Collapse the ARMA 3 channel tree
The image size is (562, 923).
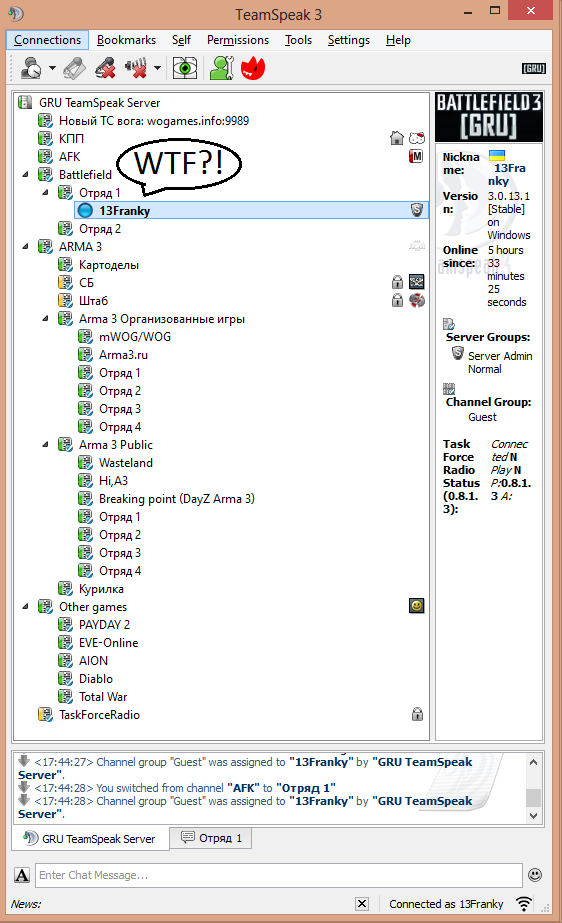25,247
